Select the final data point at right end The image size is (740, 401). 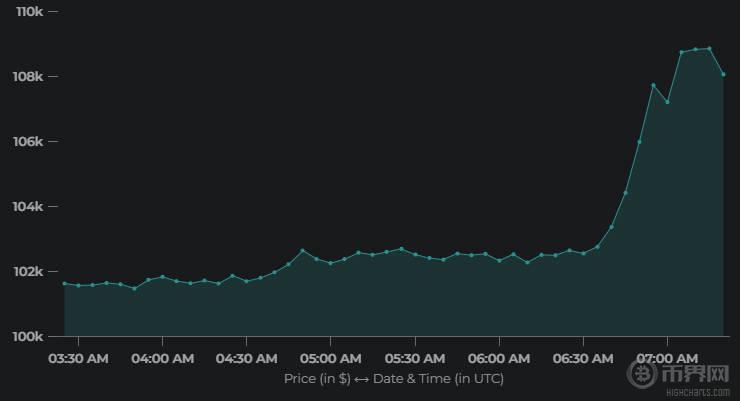click(x=723, y=74)
